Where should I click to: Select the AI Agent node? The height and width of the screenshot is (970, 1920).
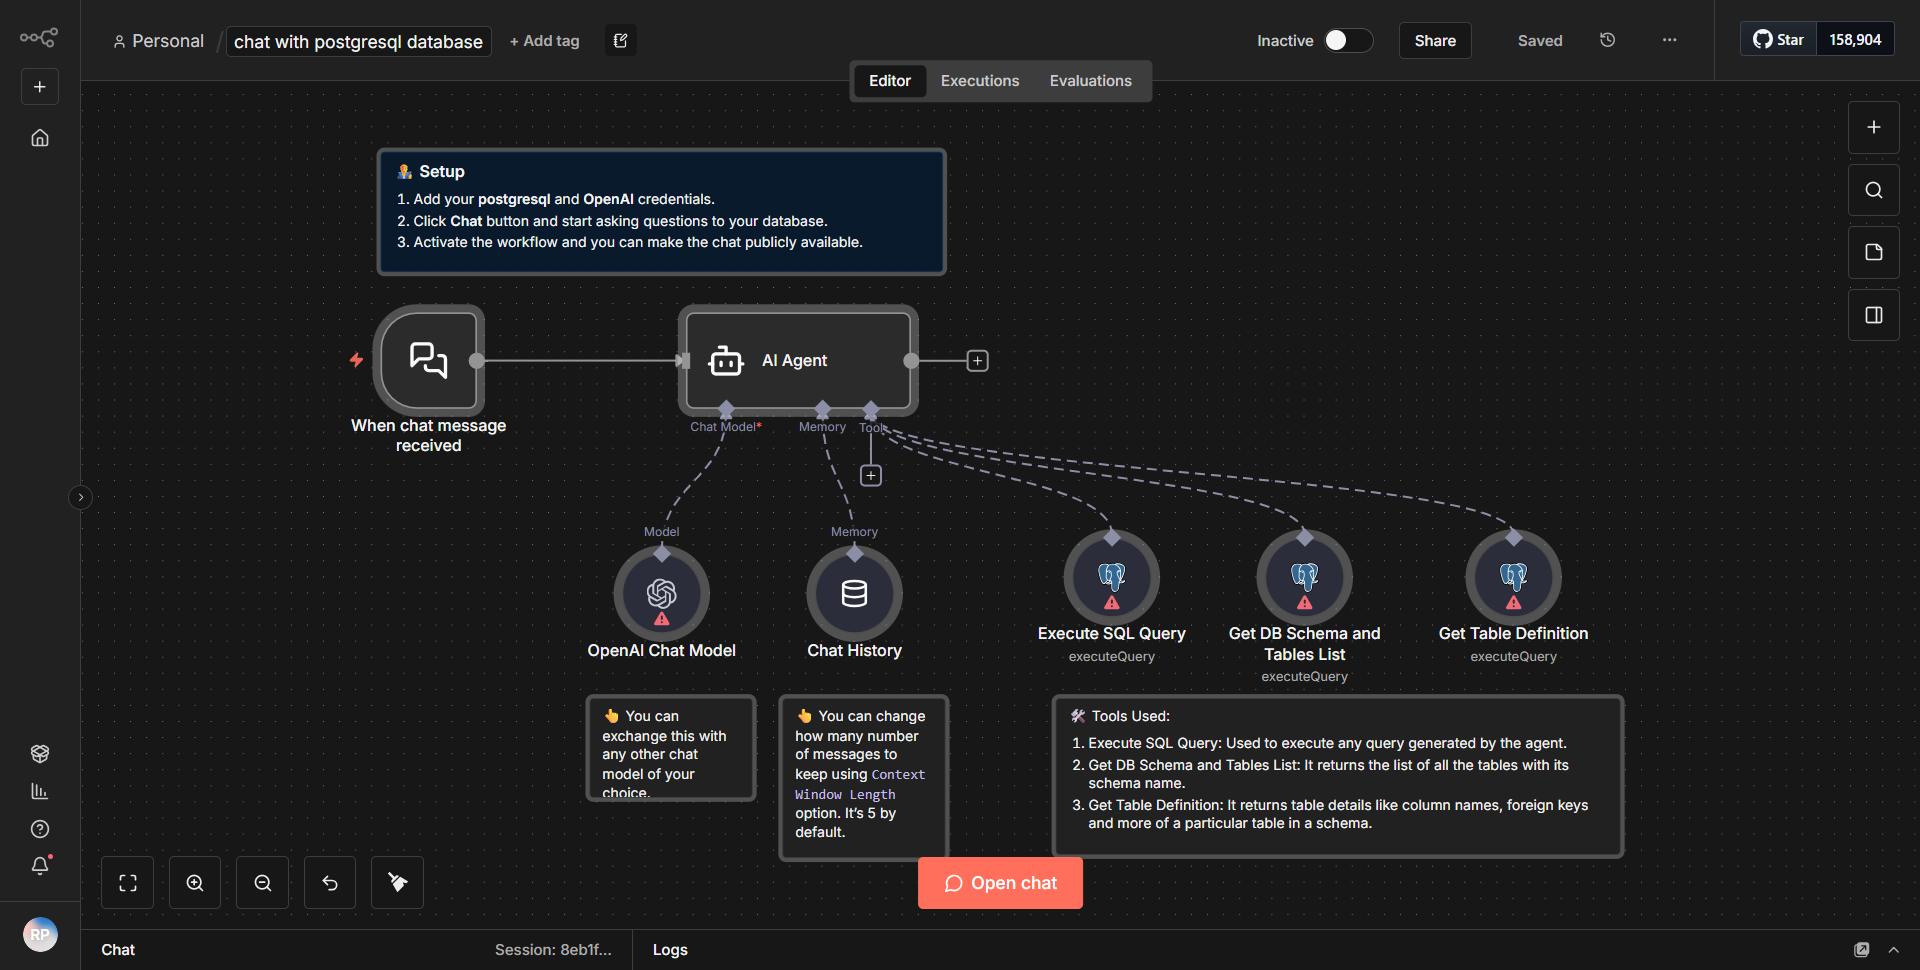797,360
